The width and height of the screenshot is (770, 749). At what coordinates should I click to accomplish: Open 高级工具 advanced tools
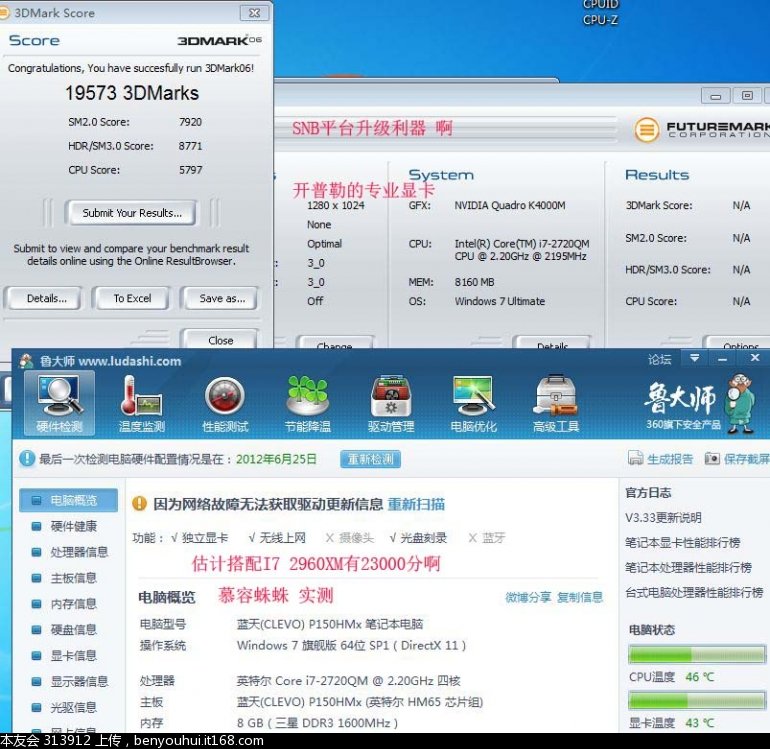pos(556,404)
